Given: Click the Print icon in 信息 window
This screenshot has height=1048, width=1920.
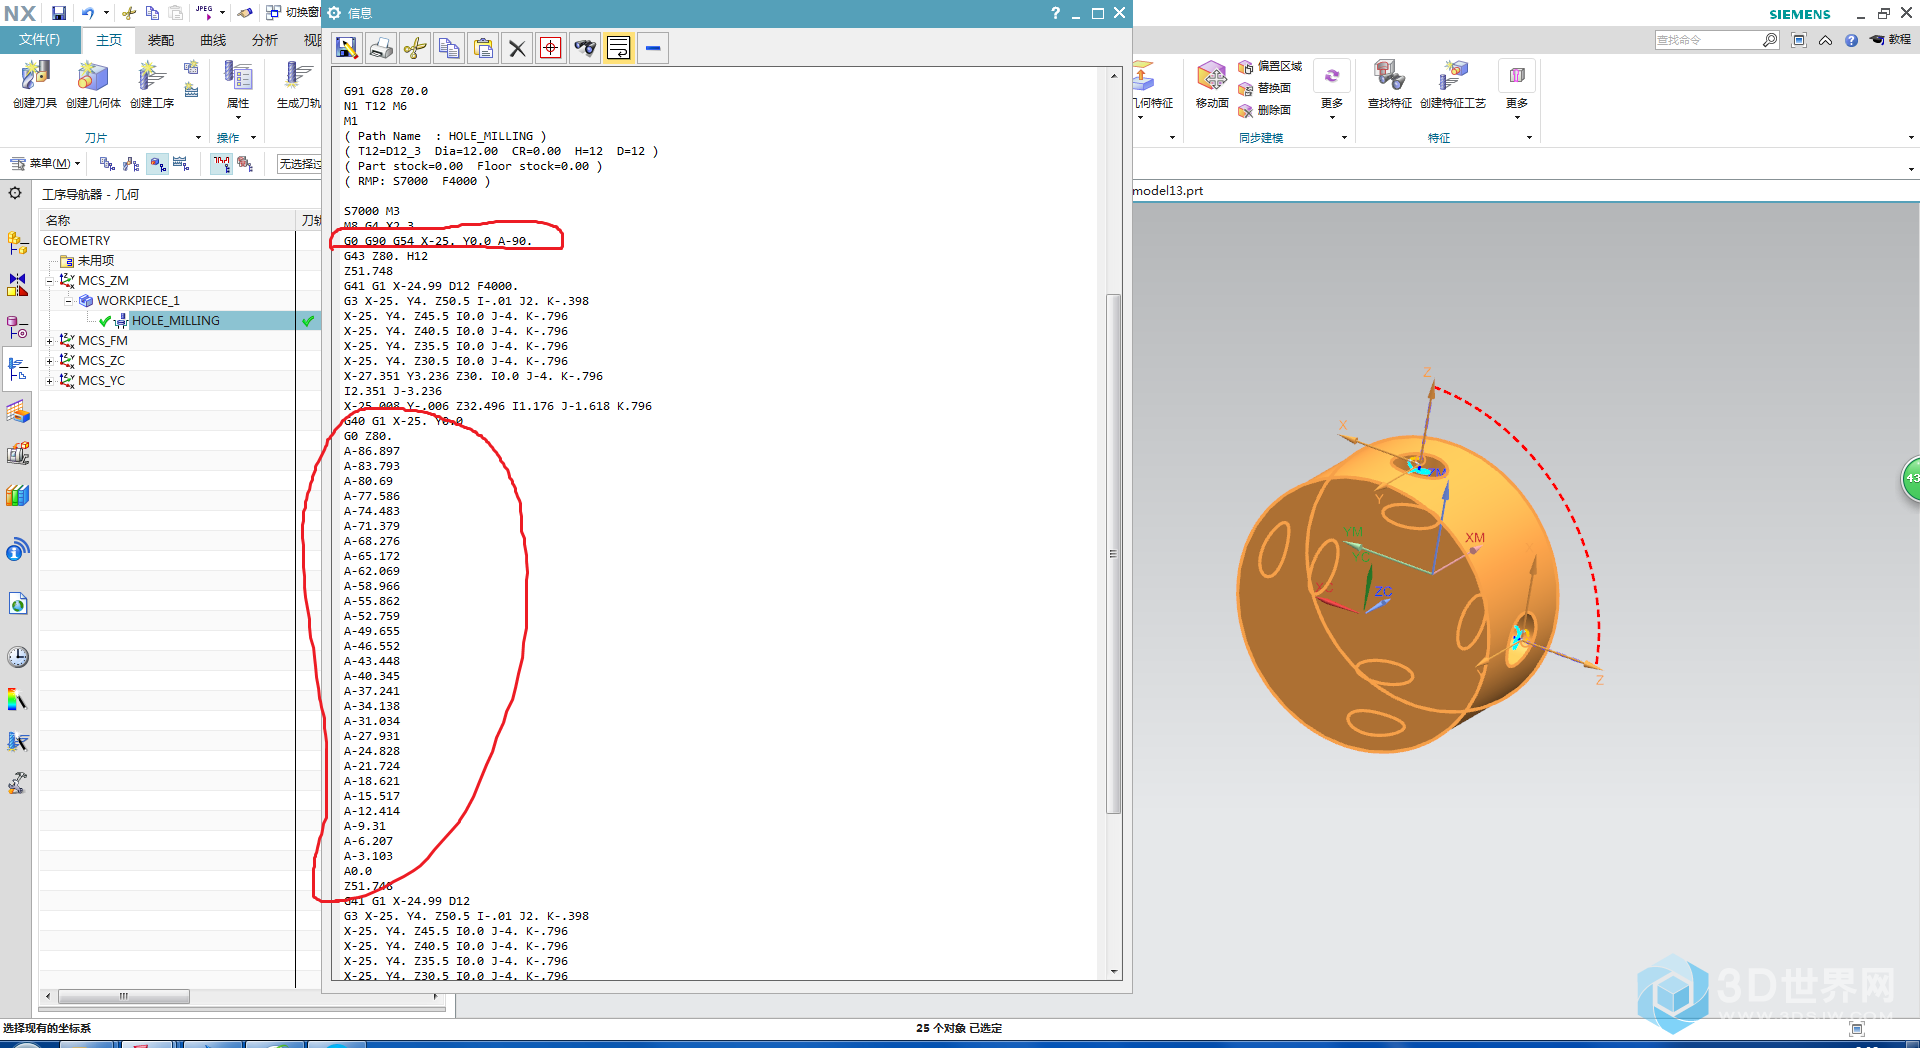Looking at the screenshot, I should click(381, 48).
